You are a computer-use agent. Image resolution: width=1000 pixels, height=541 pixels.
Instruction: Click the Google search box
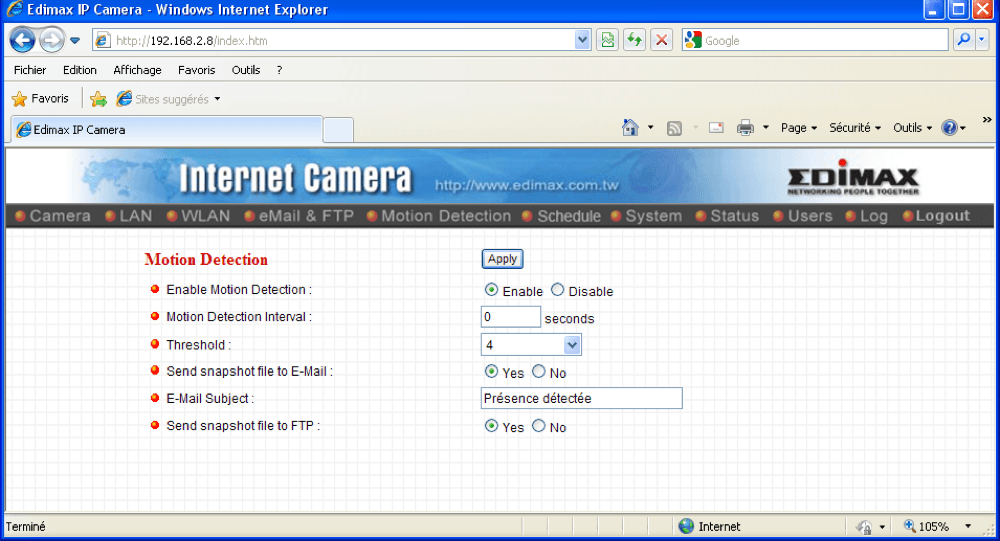point(815,40)
